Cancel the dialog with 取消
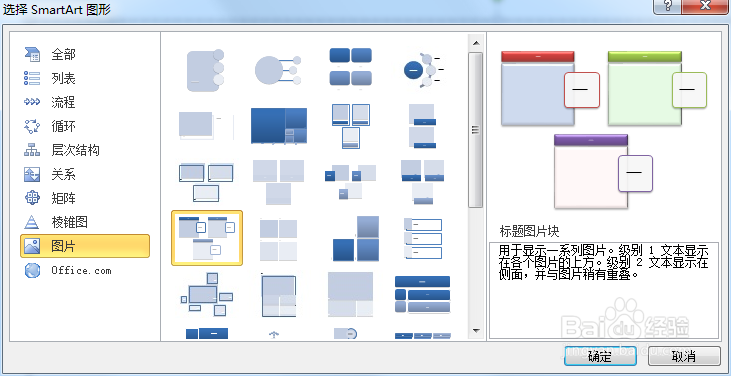The image size is (731, 376). pos(684,357)
